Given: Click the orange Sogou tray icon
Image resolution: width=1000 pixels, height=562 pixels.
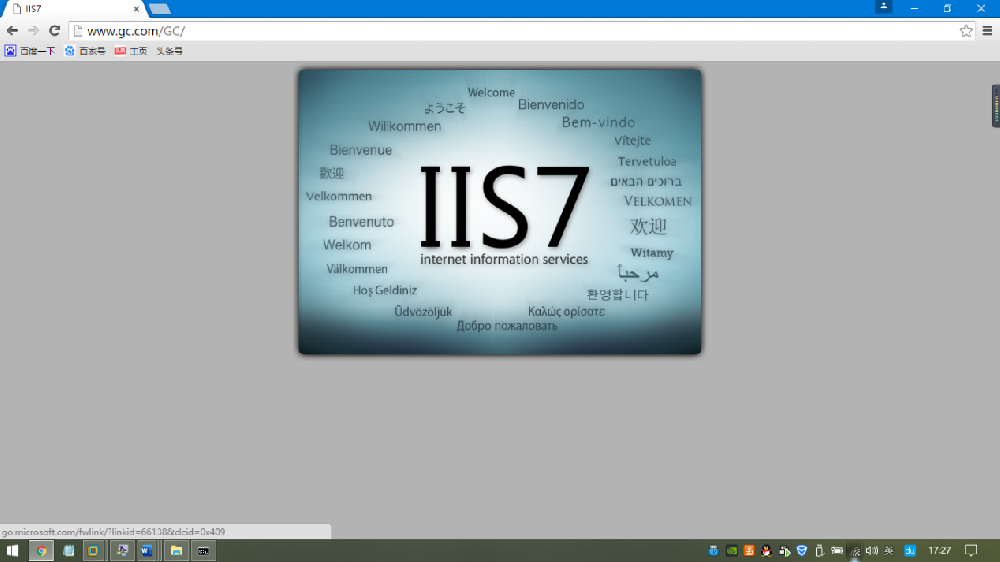Looking at the screenshot, I should point(749,551).
